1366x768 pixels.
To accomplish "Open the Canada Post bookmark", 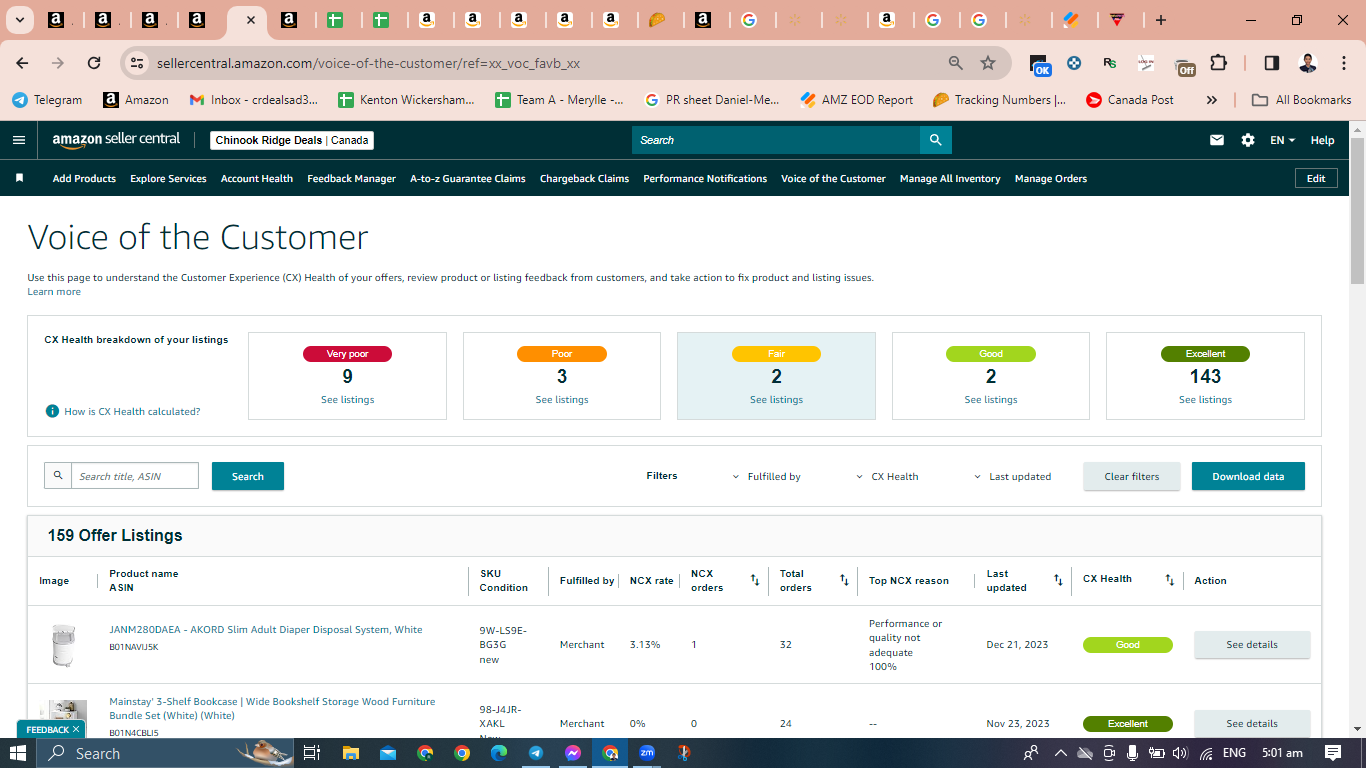I will [1129, 100].
